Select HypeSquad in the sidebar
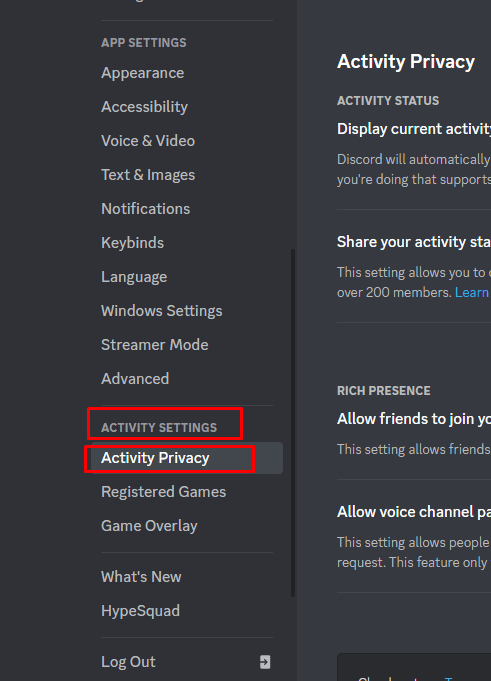Viewport: 491px width, 681px height. pos(140,611)
